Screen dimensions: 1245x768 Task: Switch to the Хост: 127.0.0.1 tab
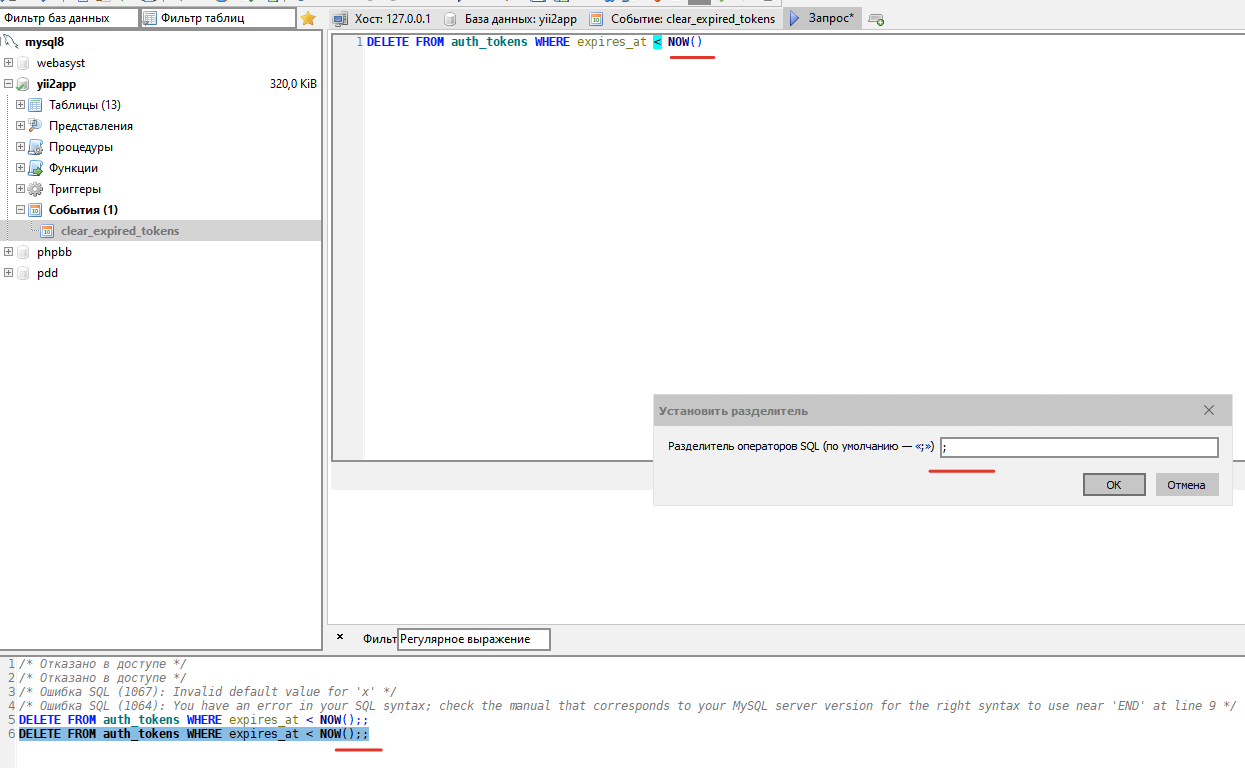click(383, 19)
